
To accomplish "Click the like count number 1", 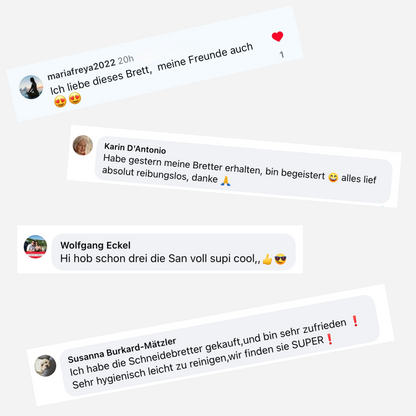I will [x=282, y=54].
